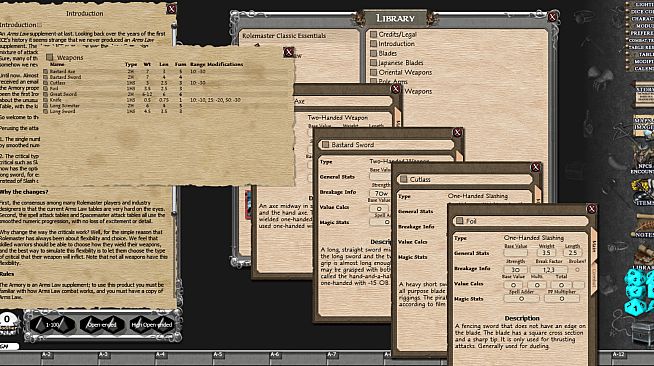The image size is (654, 366).
Task: Edit Length value 2.5 on Foil sheet
Action: click(572, 253)
